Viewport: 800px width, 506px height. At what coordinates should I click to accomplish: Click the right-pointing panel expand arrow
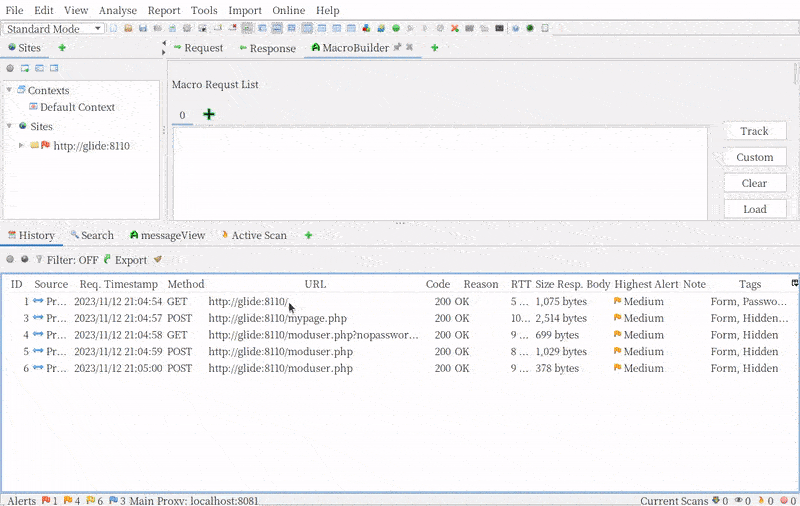pyautogui.click(x=164, y=52)
